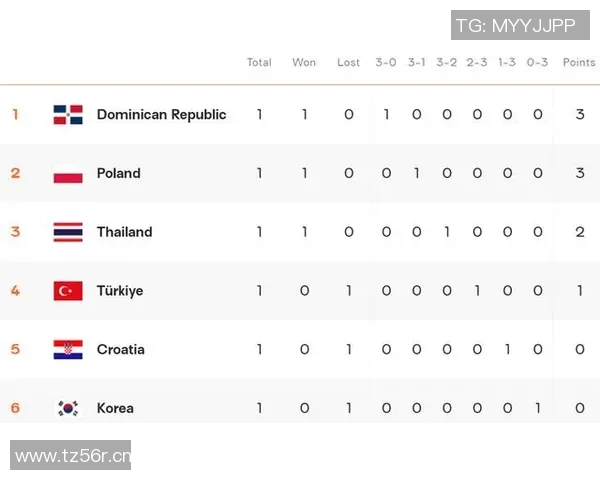Click the Croatia flag icon
This screenshot has width=600, height=480.
pyautogui.click(x=68, y=350)
